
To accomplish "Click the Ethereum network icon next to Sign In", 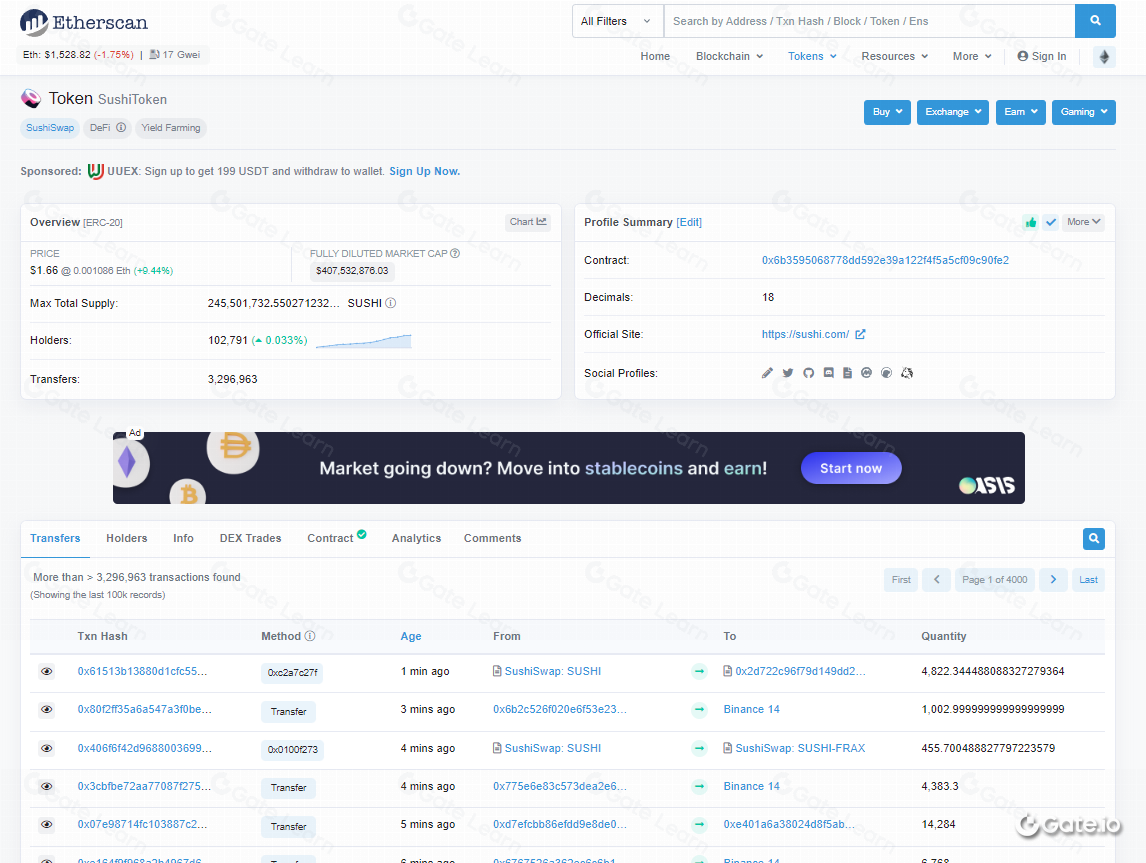I will tap(1104, 56).
